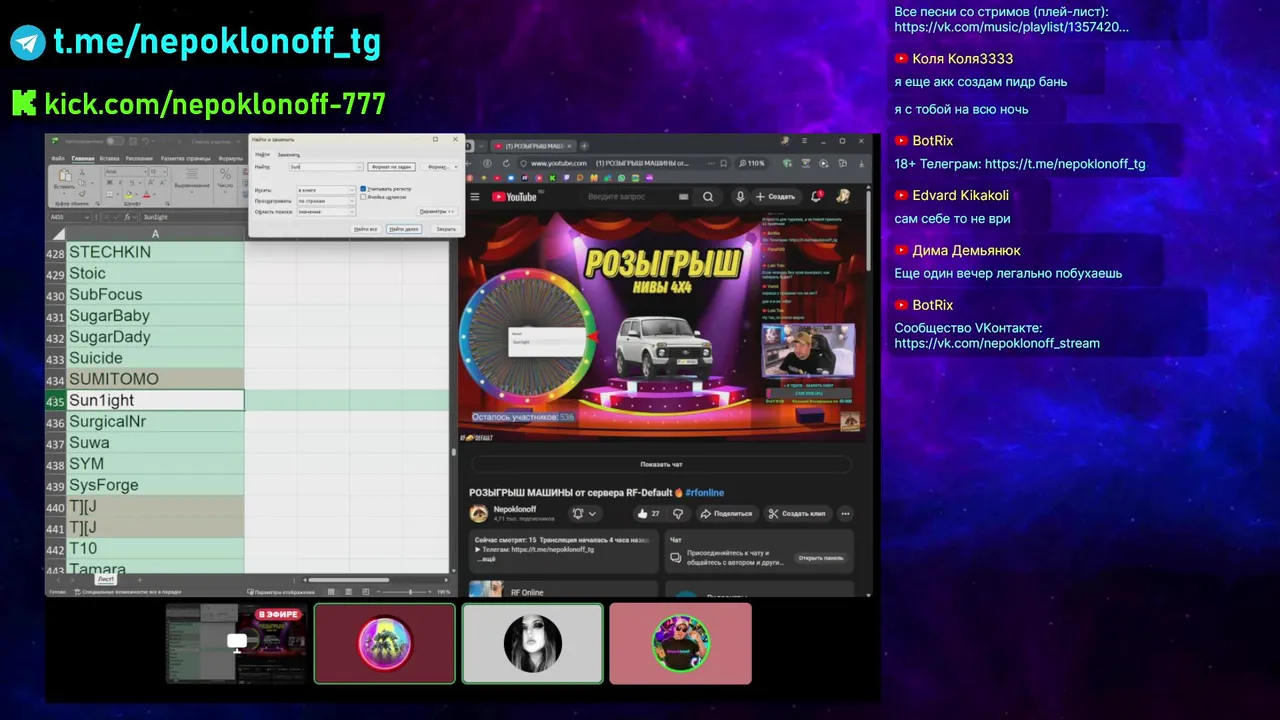
Task: Click the YouTube Создать button
Action: [775, 197]
